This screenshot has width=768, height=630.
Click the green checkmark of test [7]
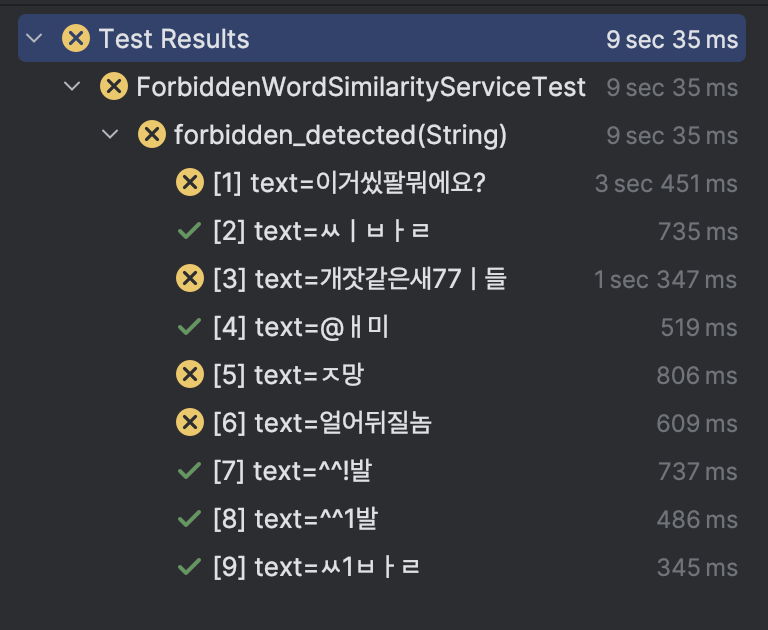point(190,471)
